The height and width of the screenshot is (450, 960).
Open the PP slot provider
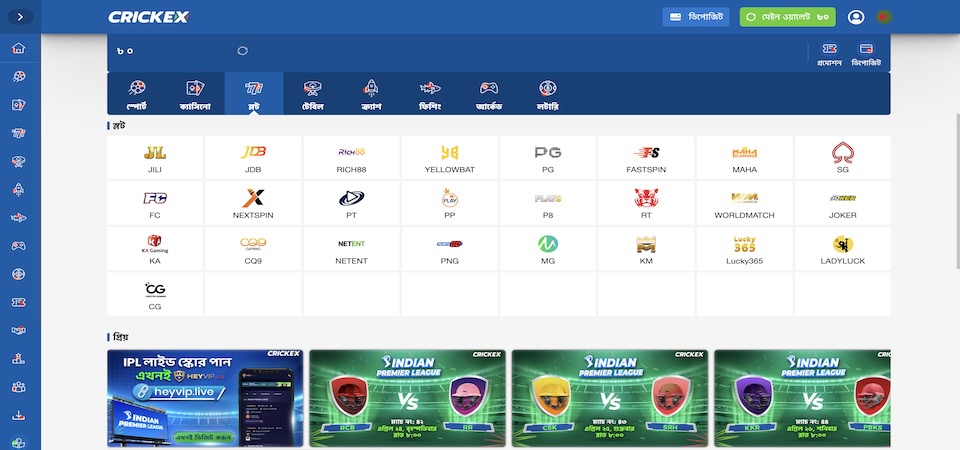tap(449, 203)
